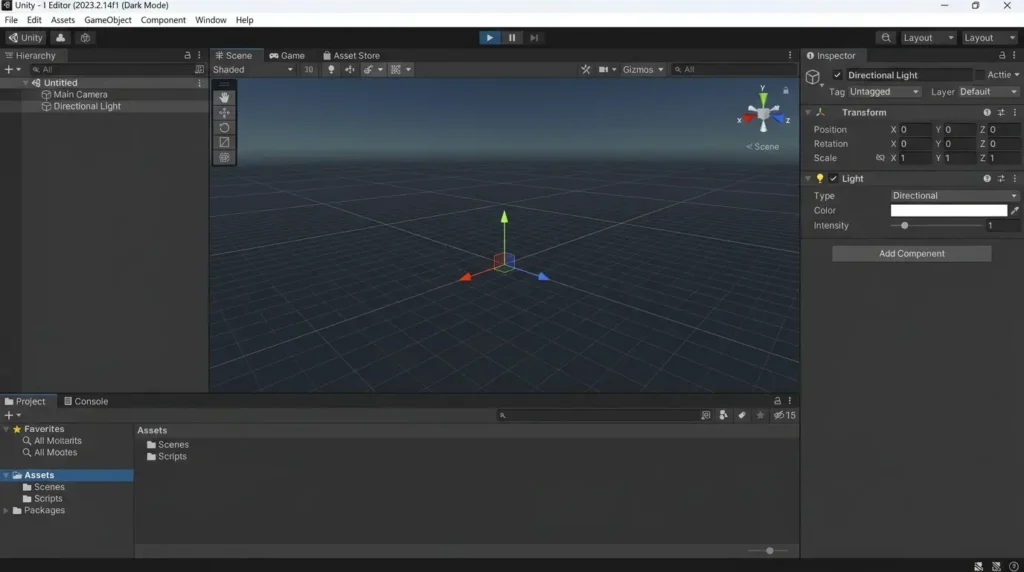1024x572 pixels.
Task: Select the Transform tool in scene toolbar
Action: click(224, 157)
